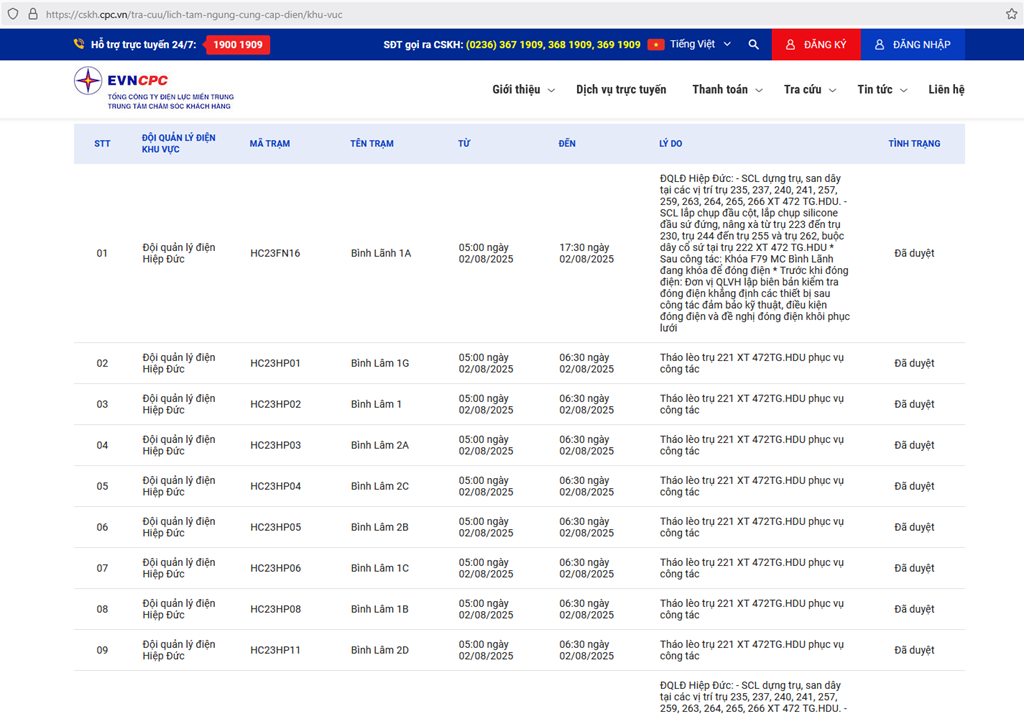Click the search magnifier icon
This screenshot has height=714, width=1024.
pos(754,45)
